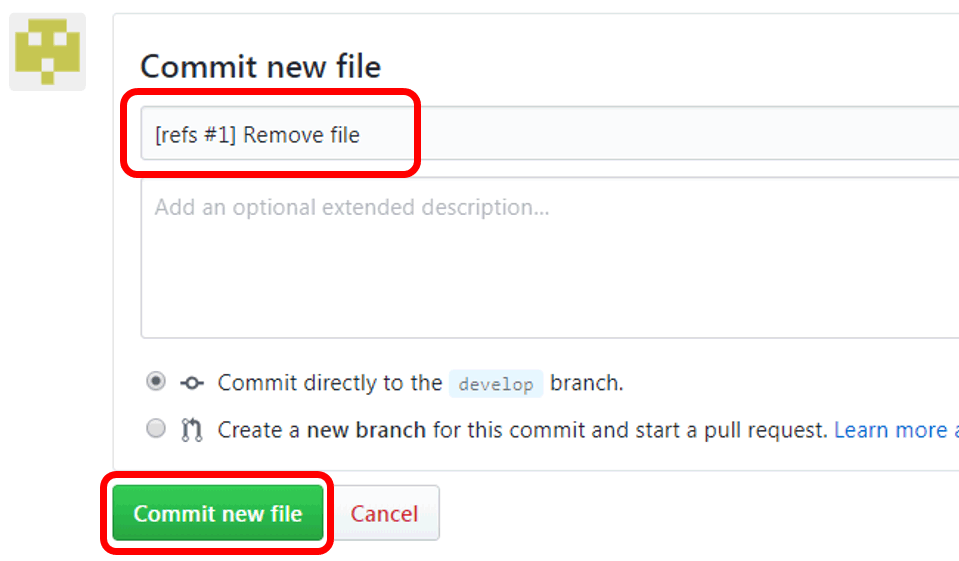Click the "Commit directly to the" label text
Image resolution: width=959 pixels, height=561 pixels.
coord(330,383)
